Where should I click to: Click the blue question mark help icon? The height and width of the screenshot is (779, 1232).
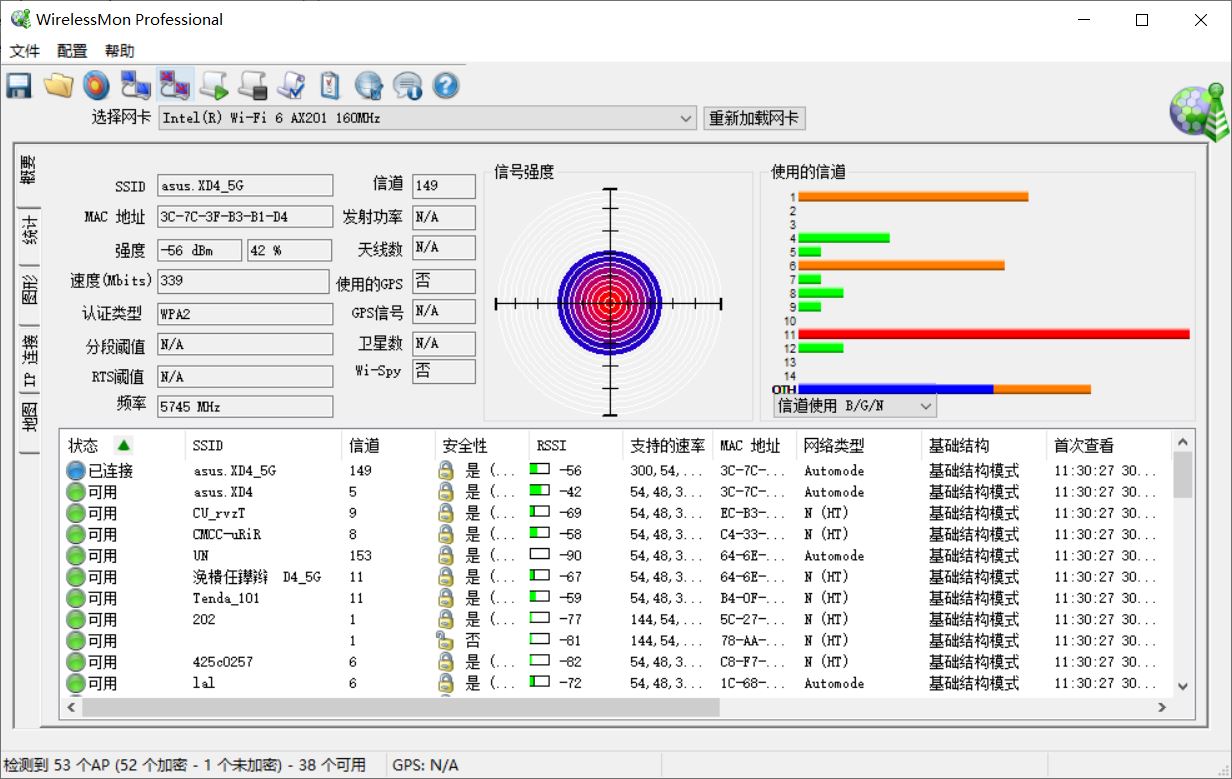446,86
